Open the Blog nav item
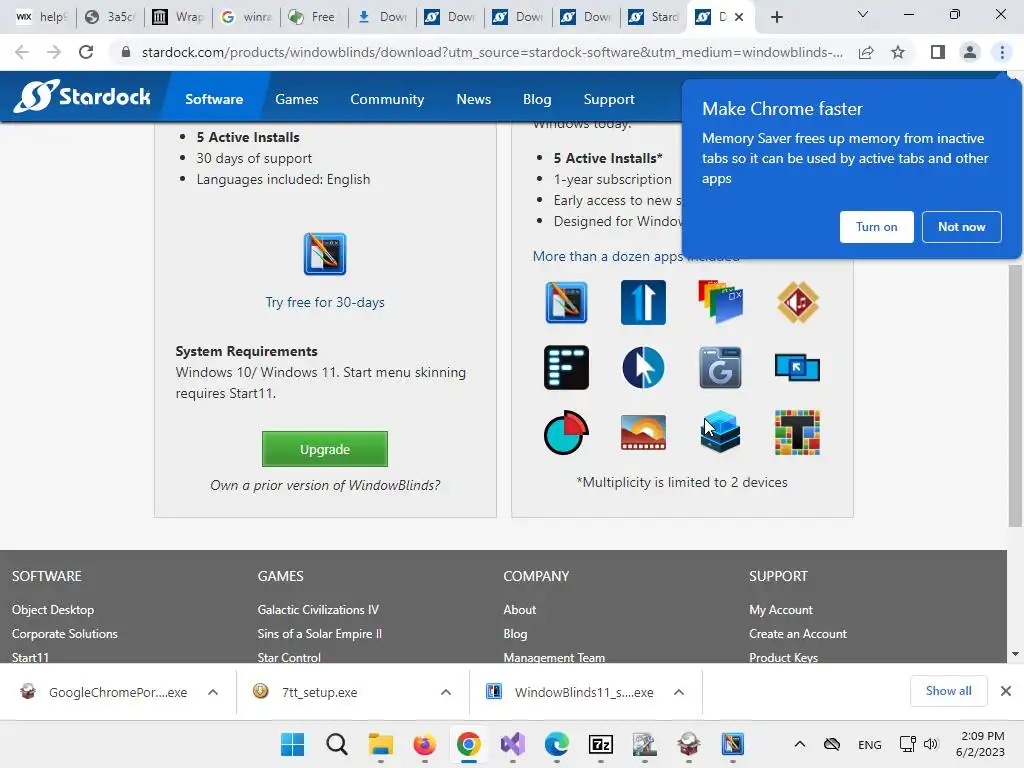 click(537, 99)
